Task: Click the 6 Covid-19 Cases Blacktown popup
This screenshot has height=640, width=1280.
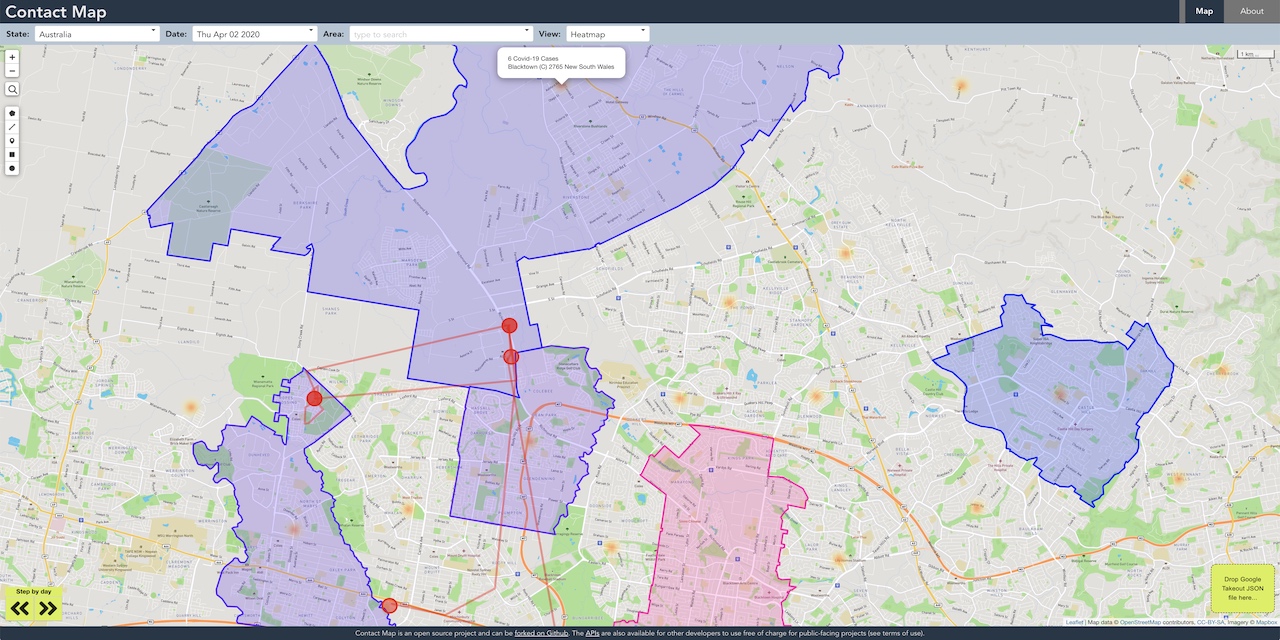Action: 561,63
